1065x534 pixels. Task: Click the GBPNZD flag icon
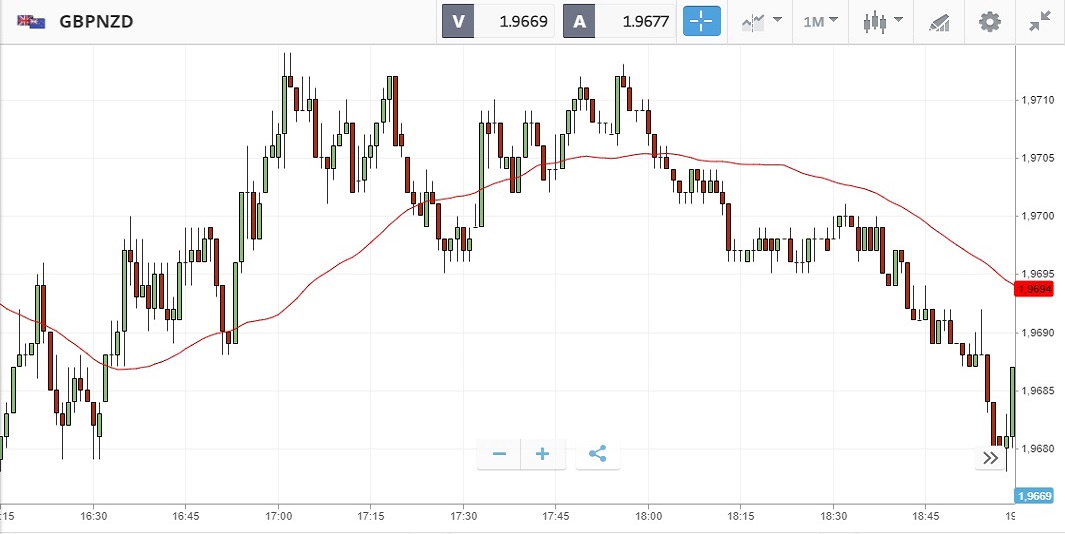[27, 21]
